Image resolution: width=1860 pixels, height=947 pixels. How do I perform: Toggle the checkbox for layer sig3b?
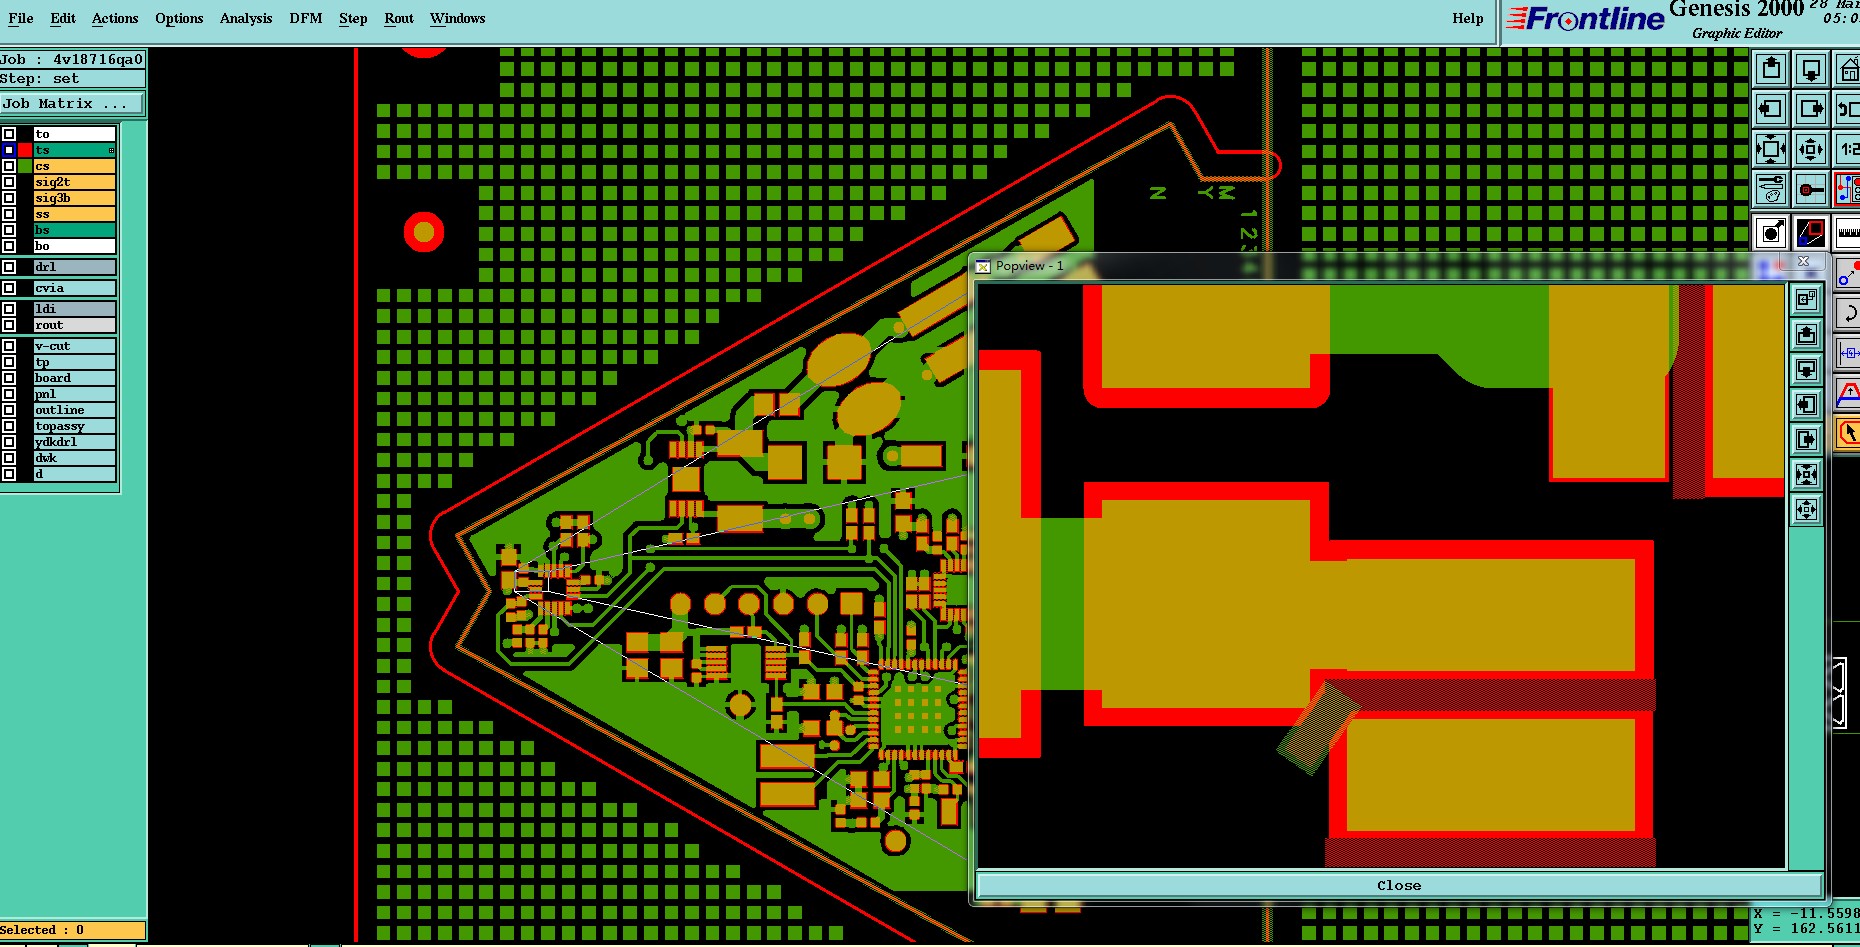[9, 198]
